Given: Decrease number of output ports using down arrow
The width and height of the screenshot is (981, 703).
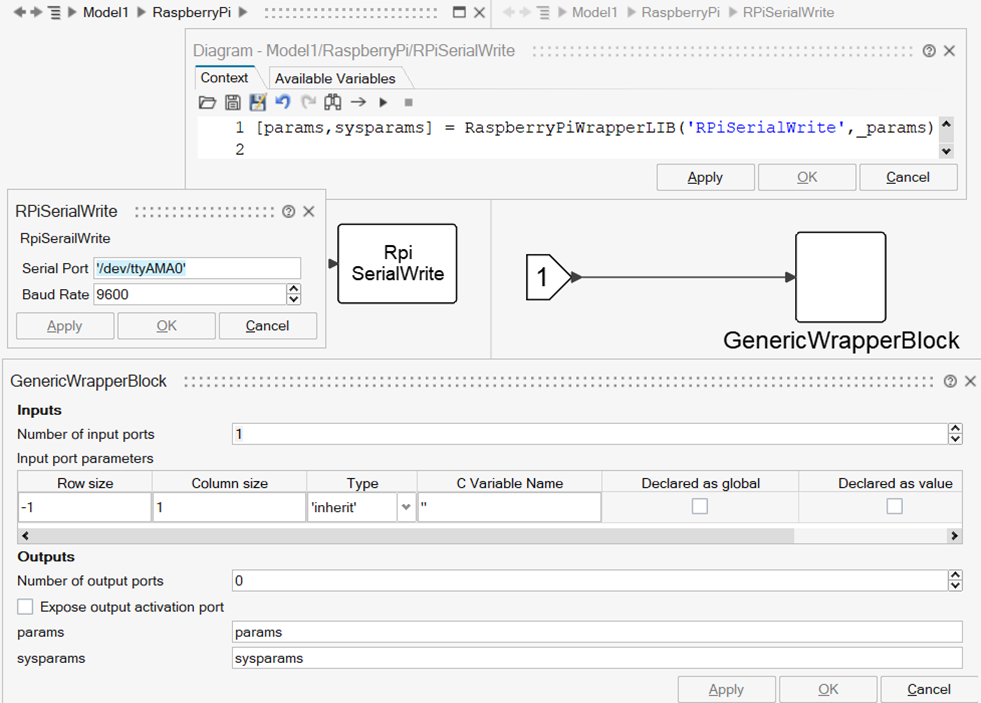Looking at the screenshot, I should [955, 586].
